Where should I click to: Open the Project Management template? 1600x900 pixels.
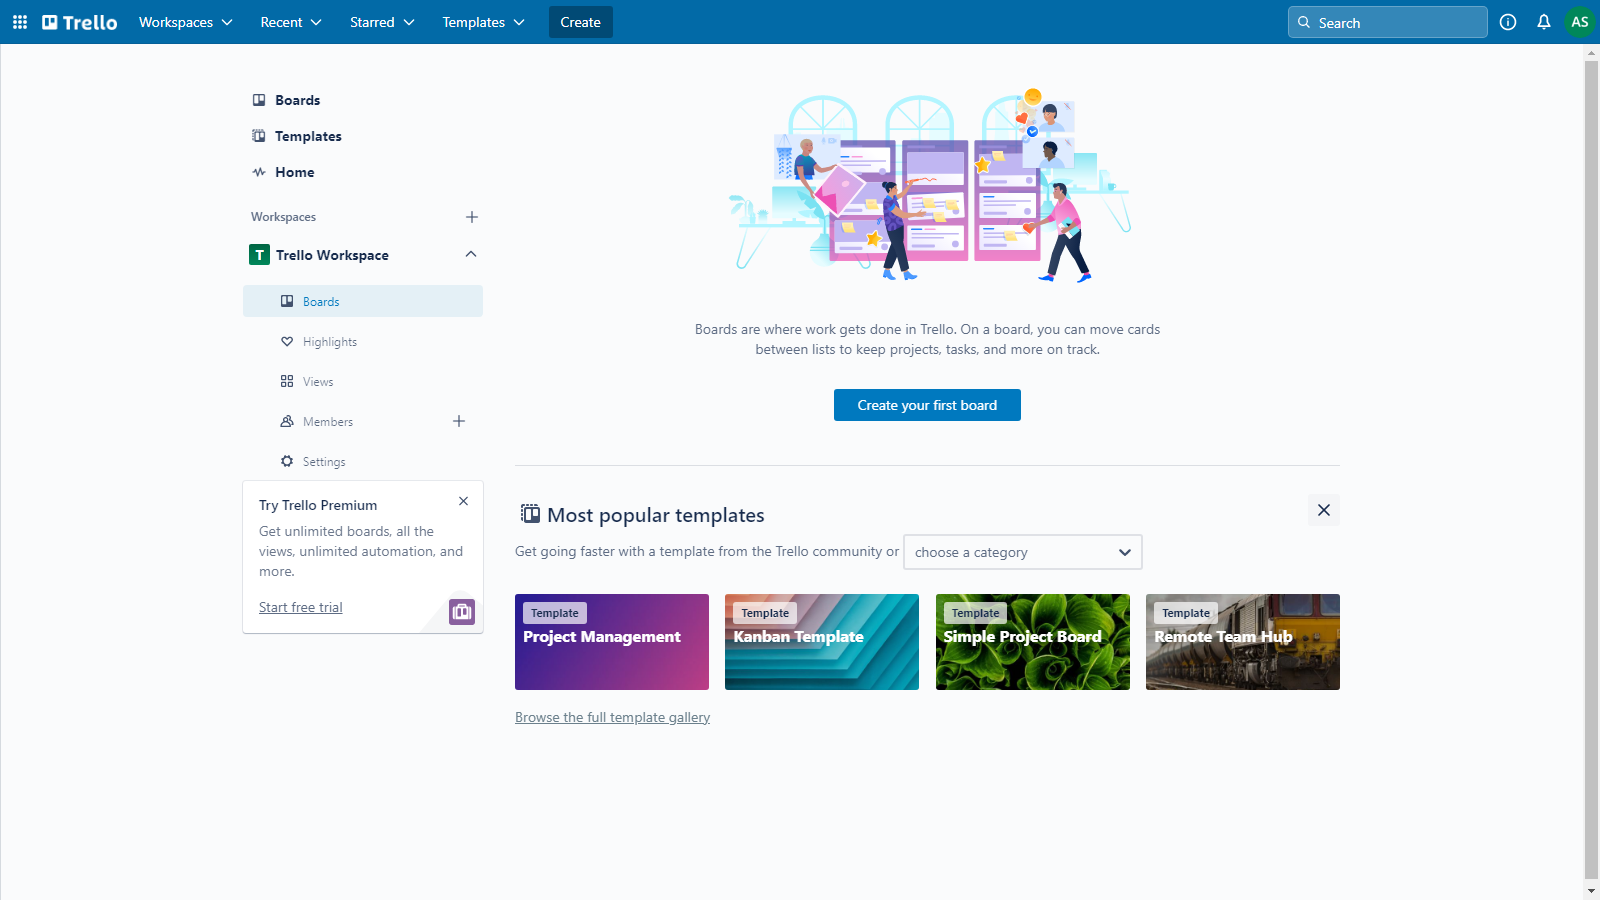click(x=612, y=642)
